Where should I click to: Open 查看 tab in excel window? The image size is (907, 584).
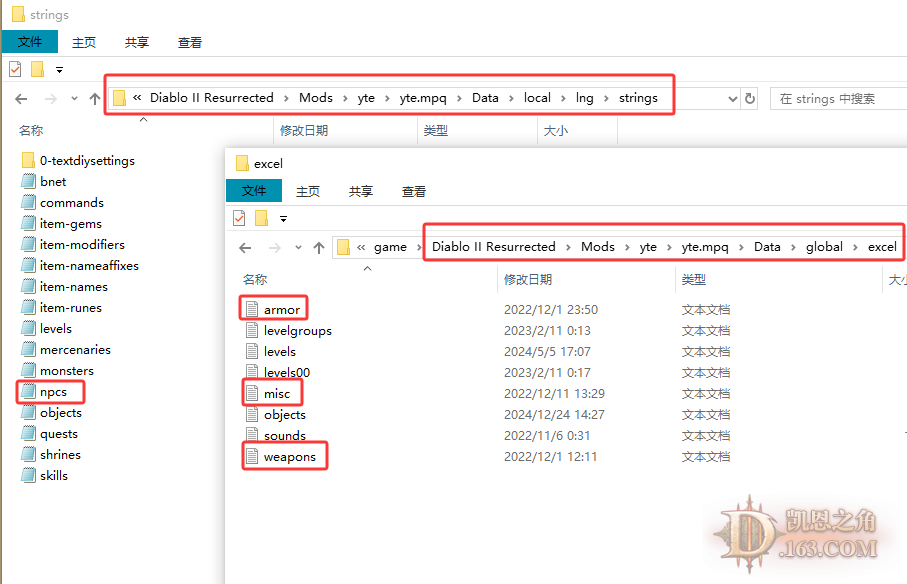(414, 191)
